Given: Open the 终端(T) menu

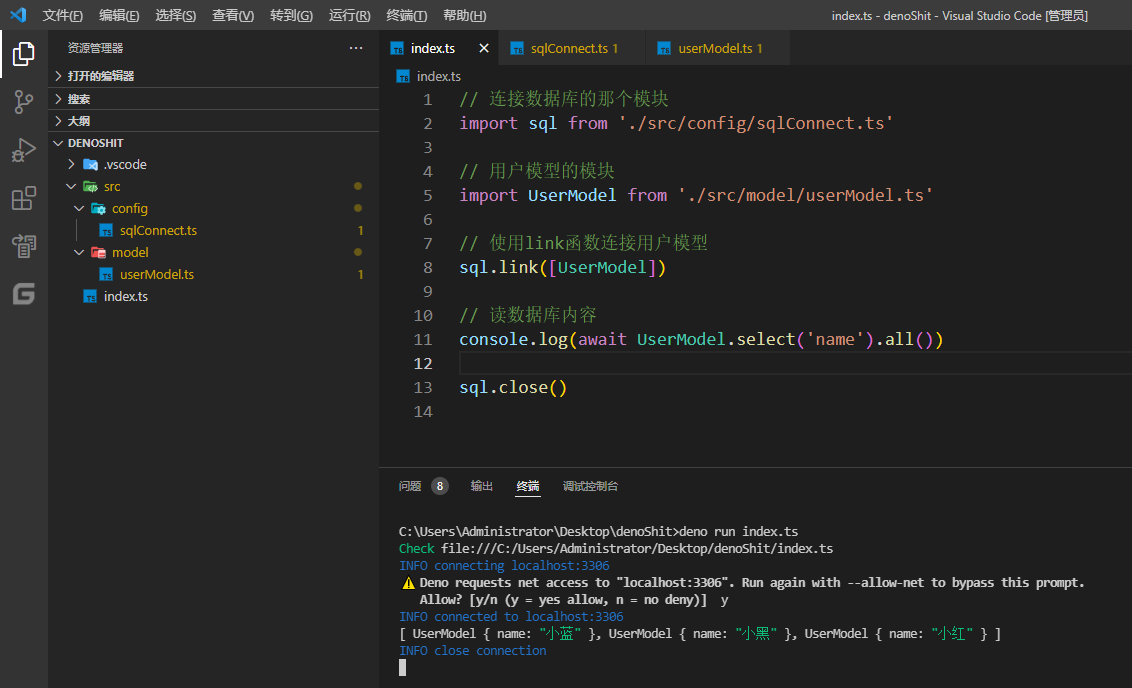Looking at the screenshot, I should [x=406, y=15].
